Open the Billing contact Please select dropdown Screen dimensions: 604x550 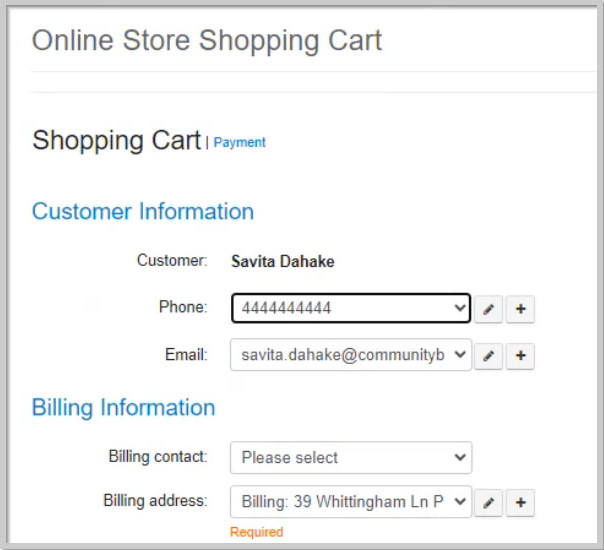pos(351,458)
